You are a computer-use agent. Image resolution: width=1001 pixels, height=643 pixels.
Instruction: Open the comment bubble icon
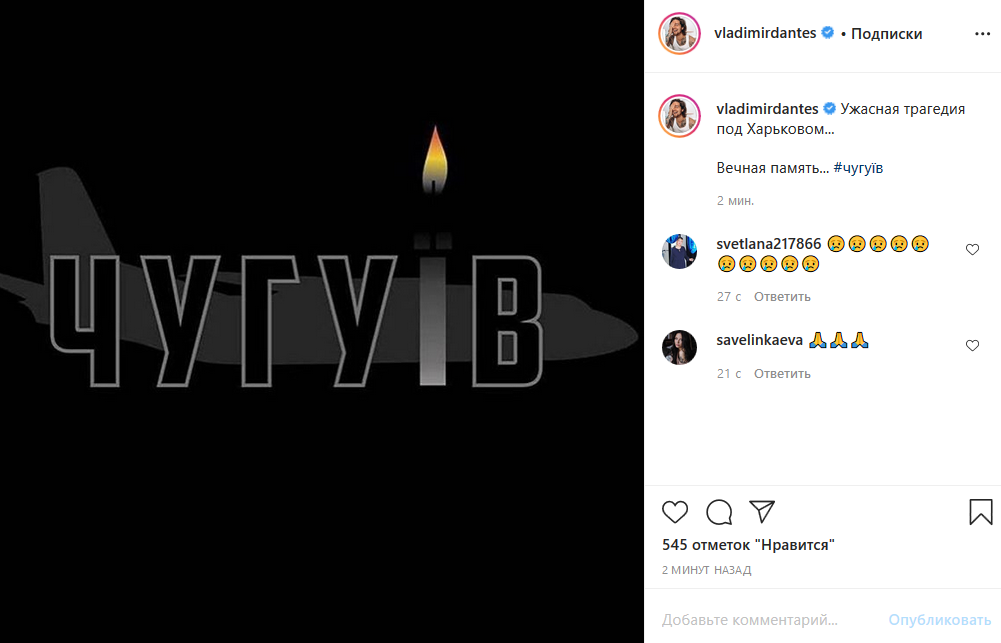click(x=719, y=512)
